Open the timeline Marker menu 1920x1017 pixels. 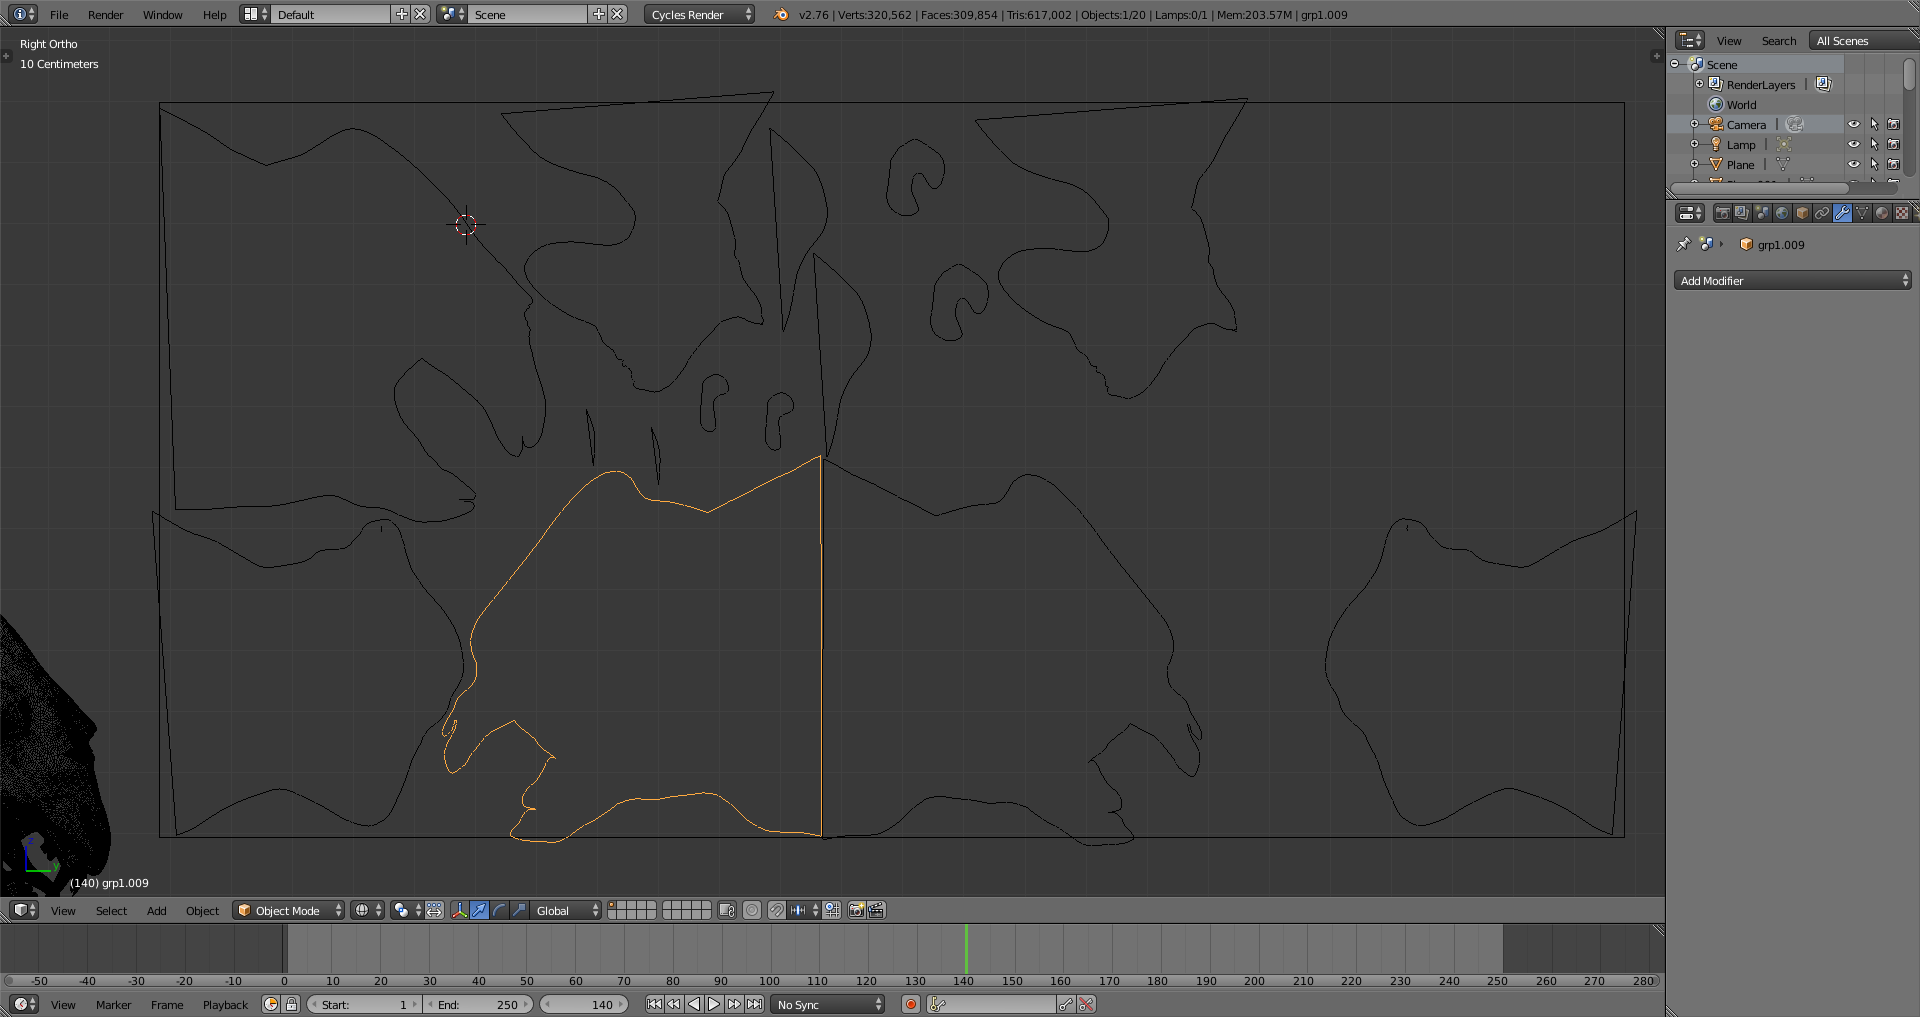[x=113, y=1004]
